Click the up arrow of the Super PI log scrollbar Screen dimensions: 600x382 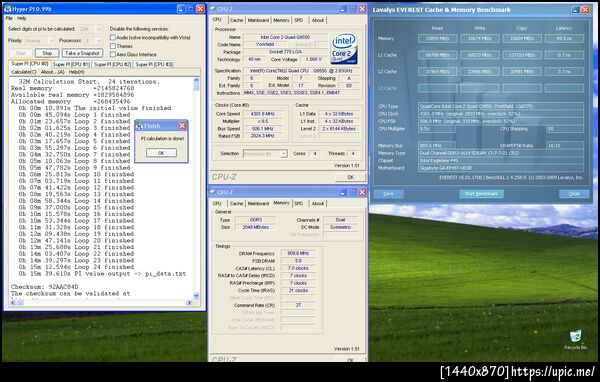(196, 81)
